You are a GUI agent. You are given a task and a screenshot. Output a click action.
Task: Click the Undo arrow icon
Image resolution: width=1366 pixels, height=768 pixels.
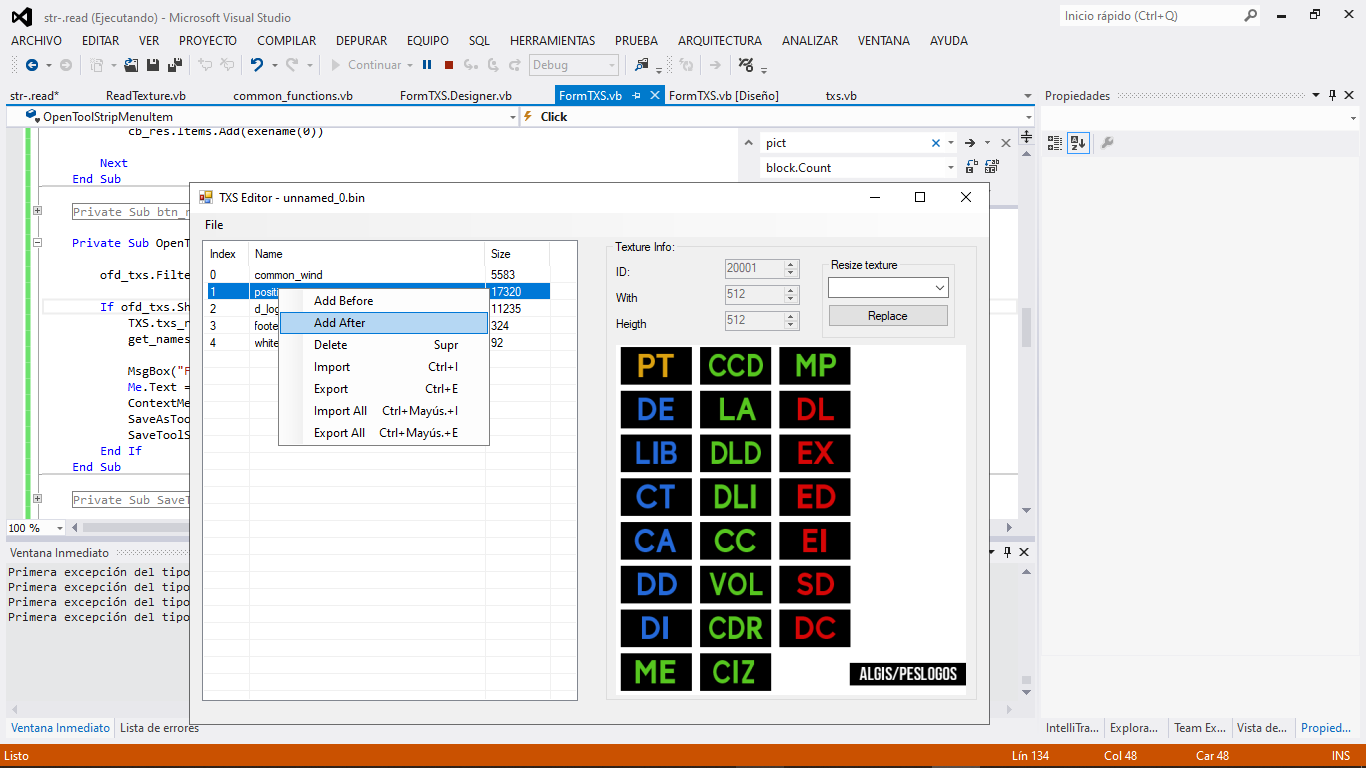point(257,65)
